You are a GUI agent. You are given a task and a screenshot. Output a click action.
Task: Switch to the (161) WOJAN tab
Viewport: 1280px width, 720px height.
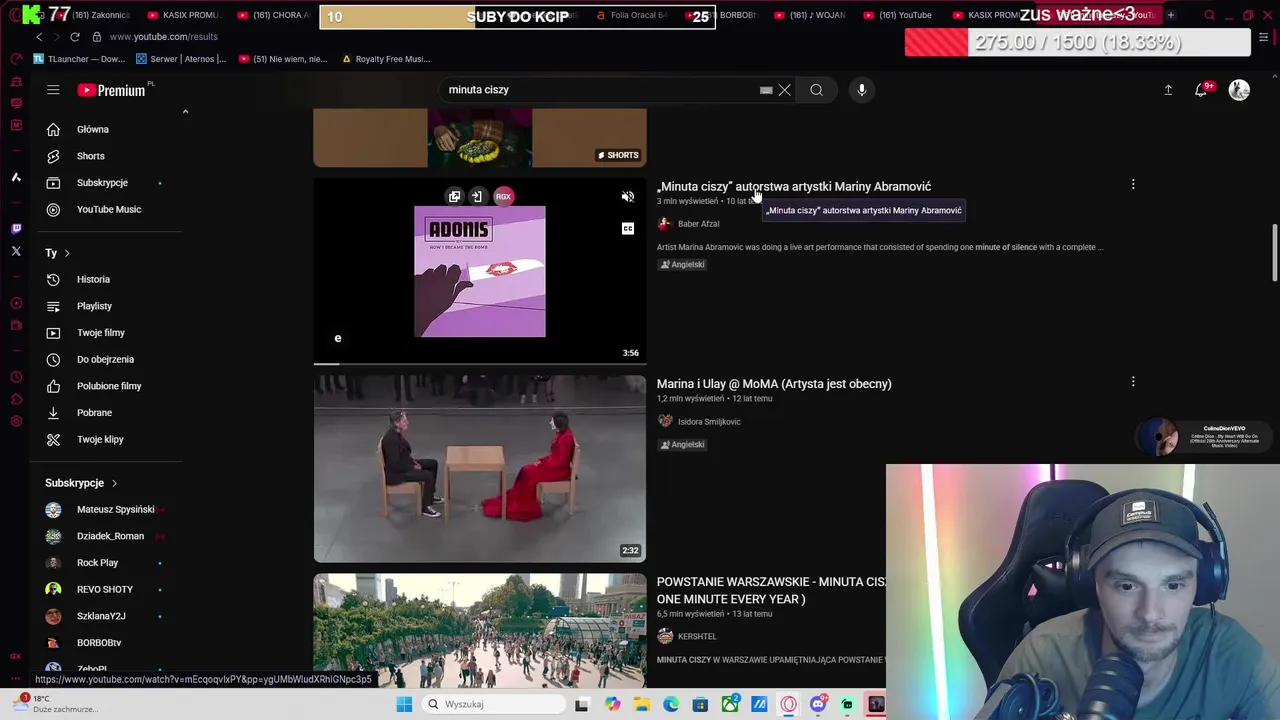coord(810,15)
